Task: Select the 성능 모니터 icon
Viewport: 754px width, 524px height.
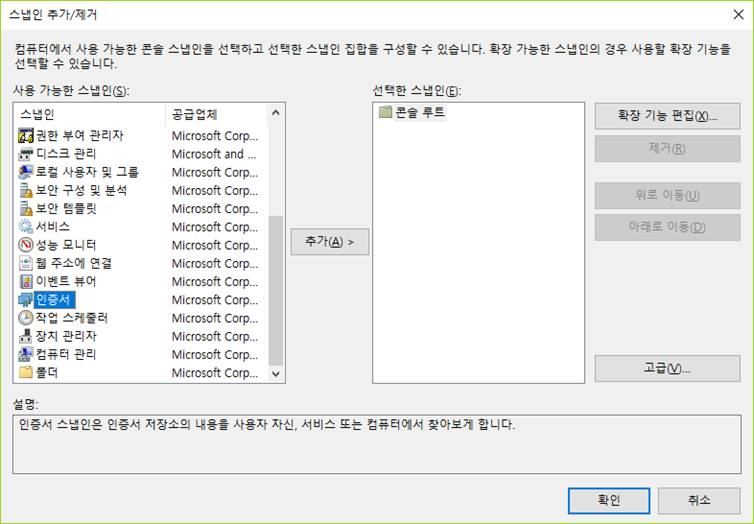Action: 25,245
